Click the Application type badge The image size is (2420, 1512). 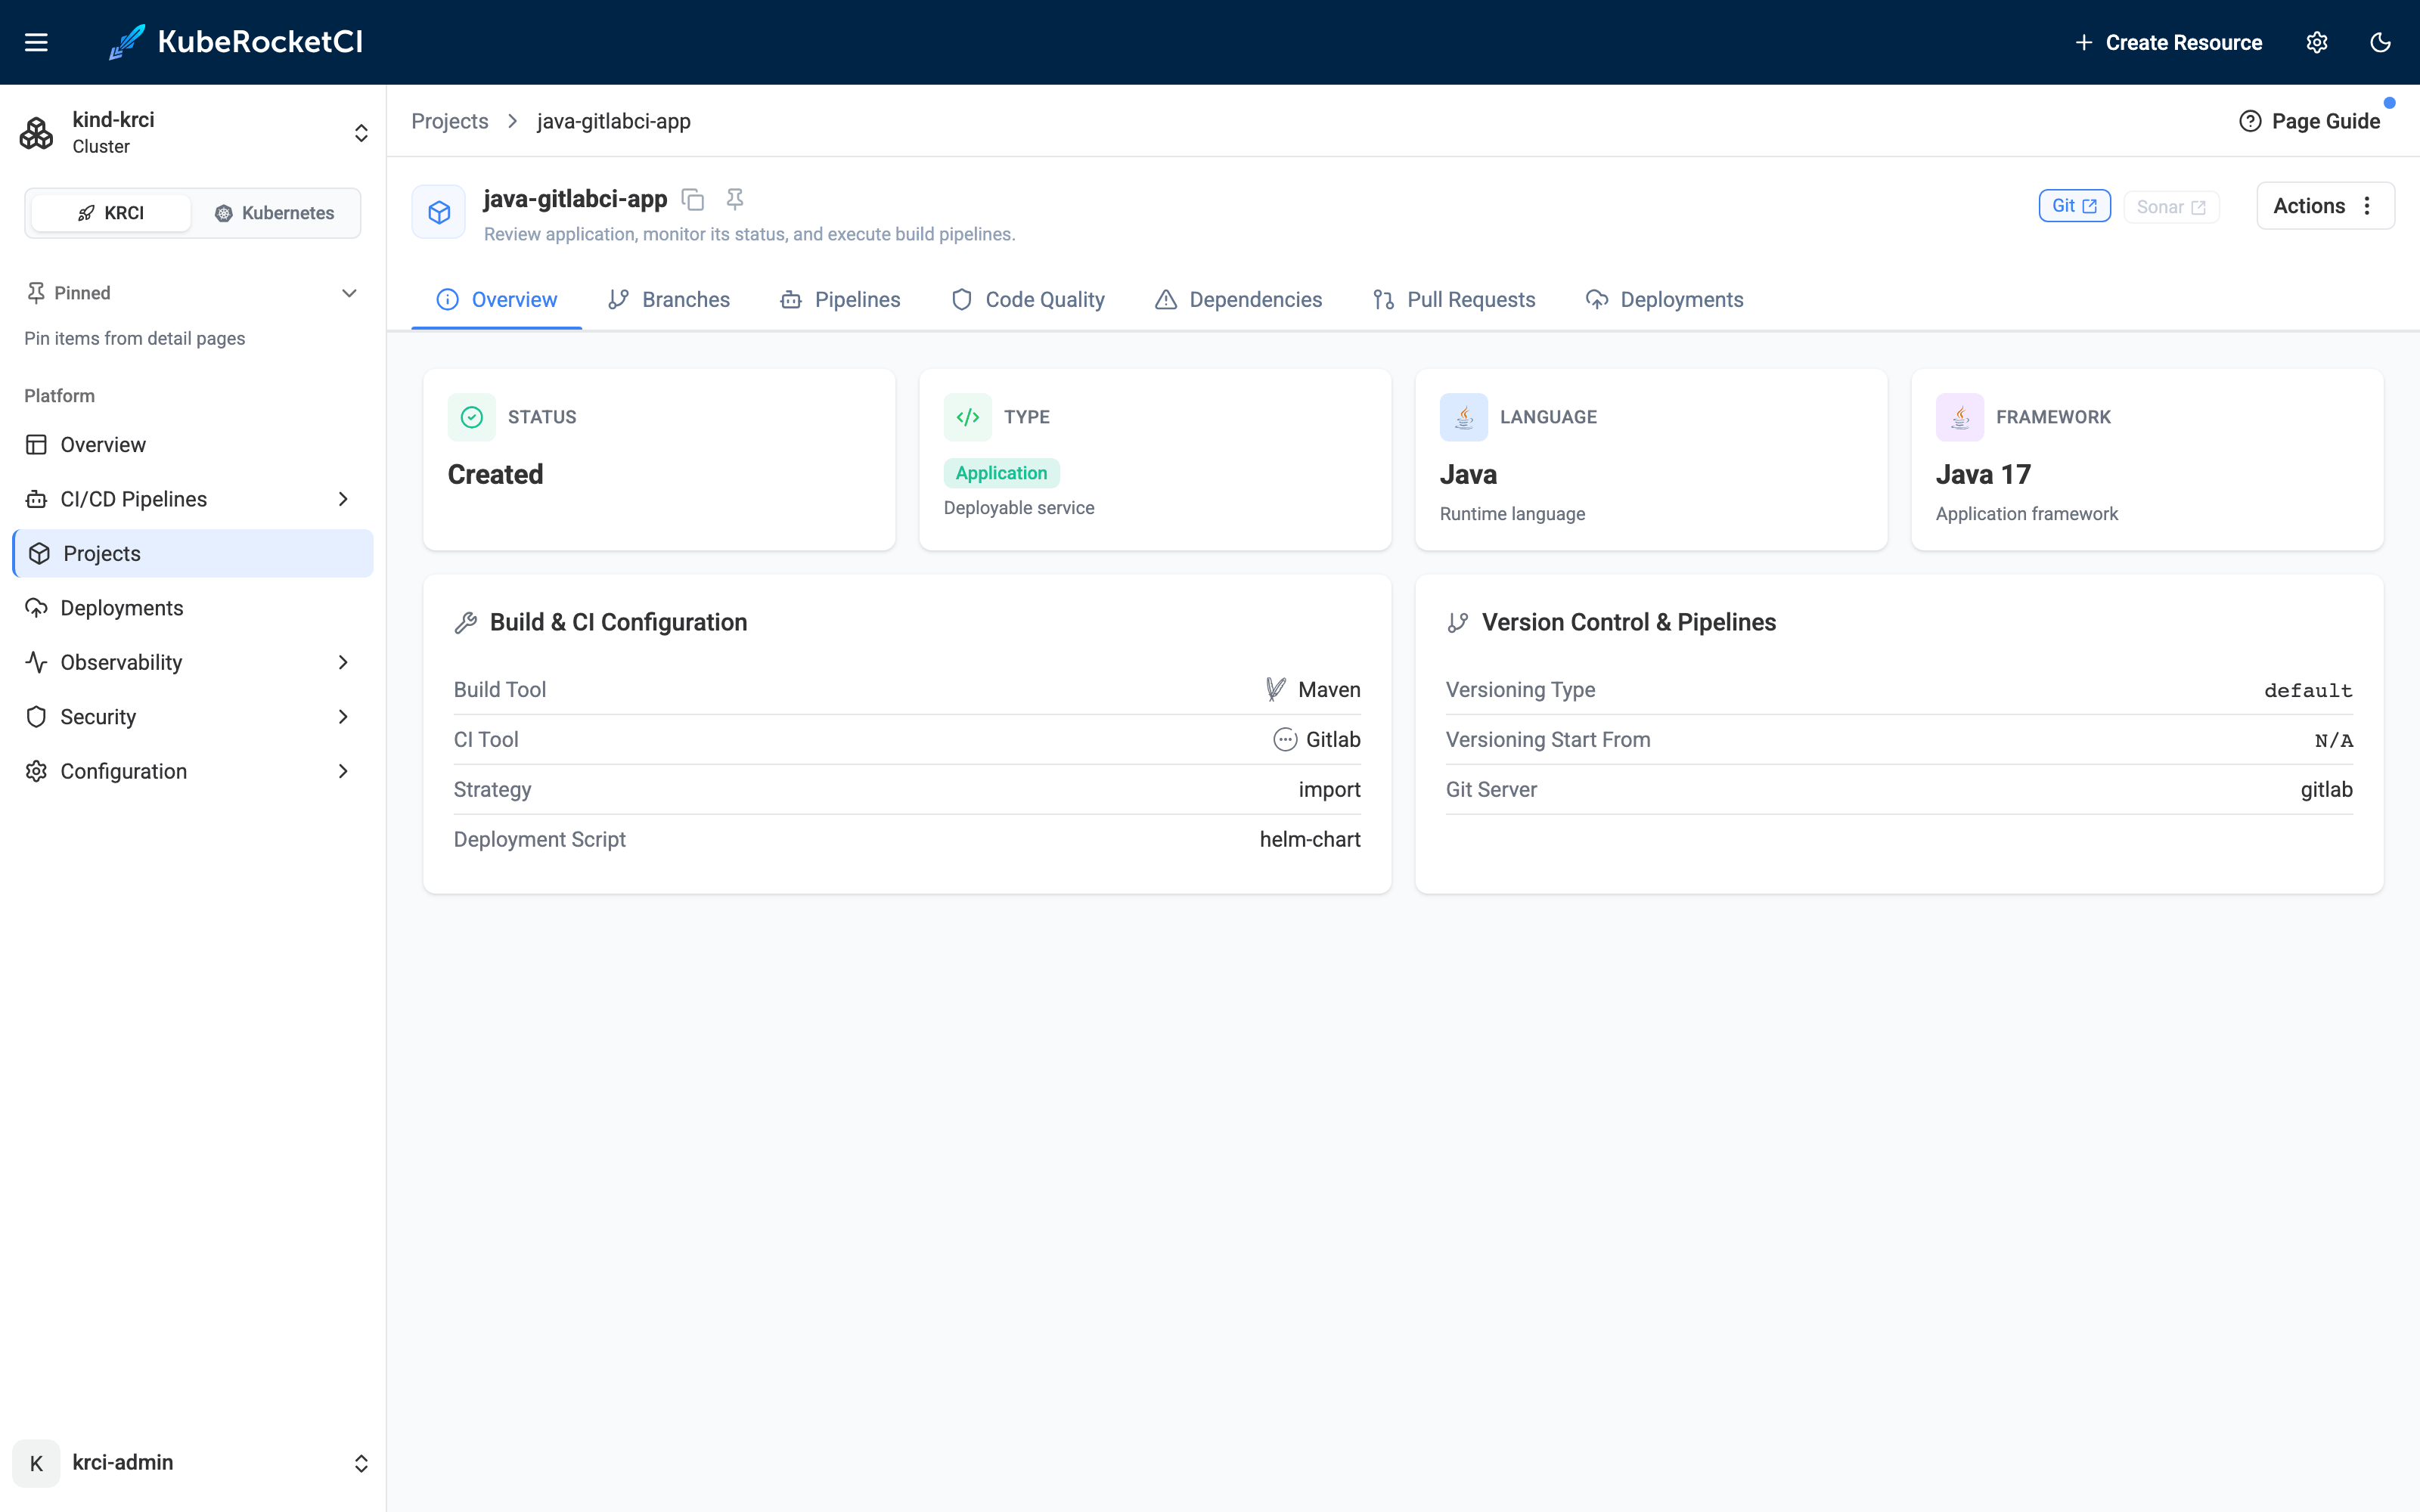tap(1001, 473)
